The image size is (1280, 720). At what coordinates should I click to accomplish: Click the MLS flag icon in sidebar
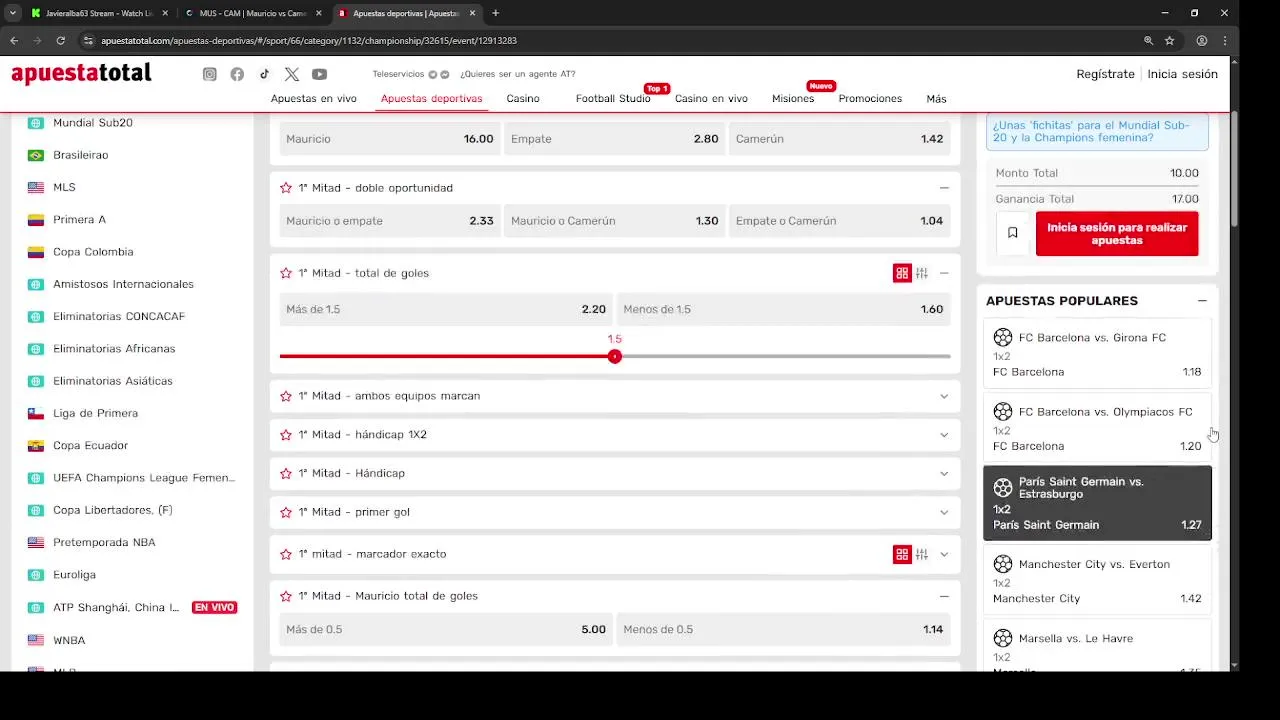coord(36,187)
